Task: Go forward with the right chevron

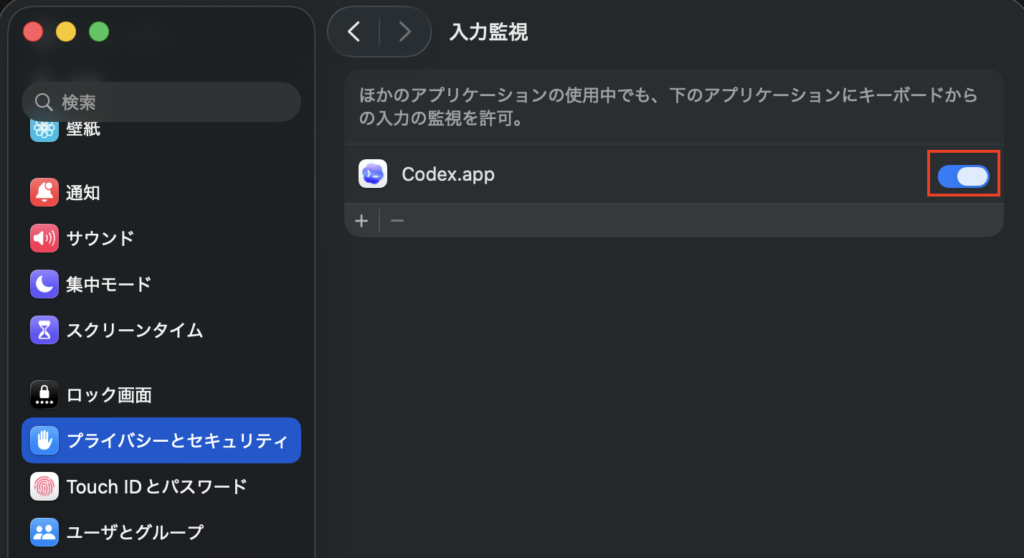Action: tap(404, 31)
